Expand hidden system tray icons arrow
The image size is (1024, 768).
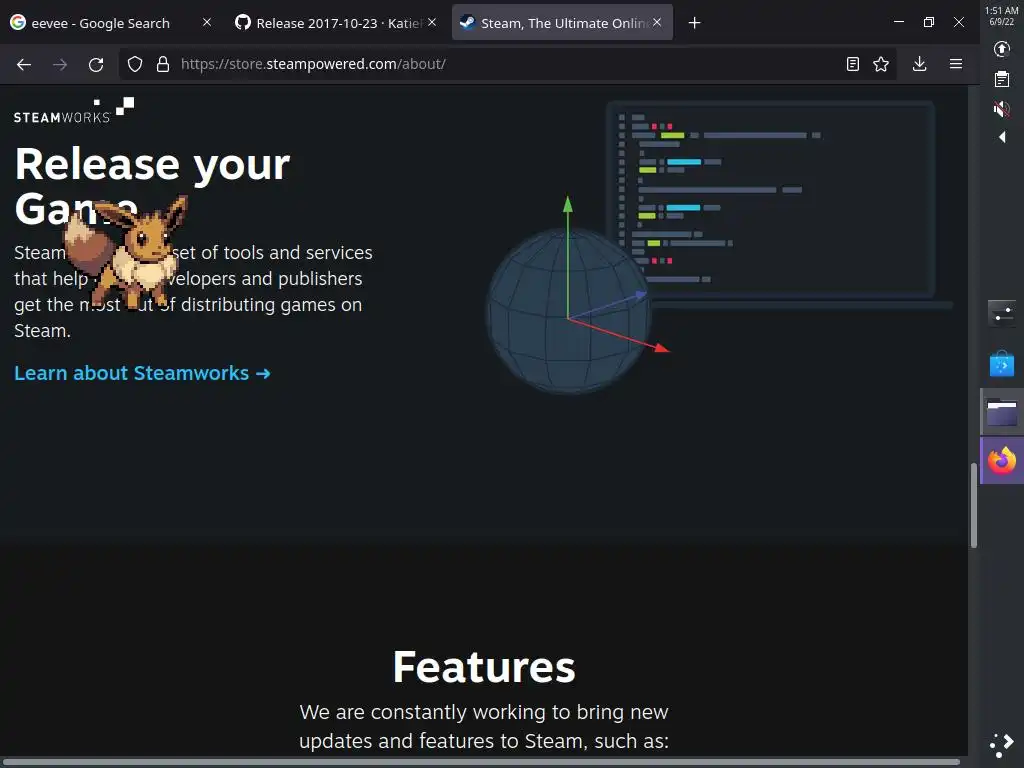[1002, 137]
